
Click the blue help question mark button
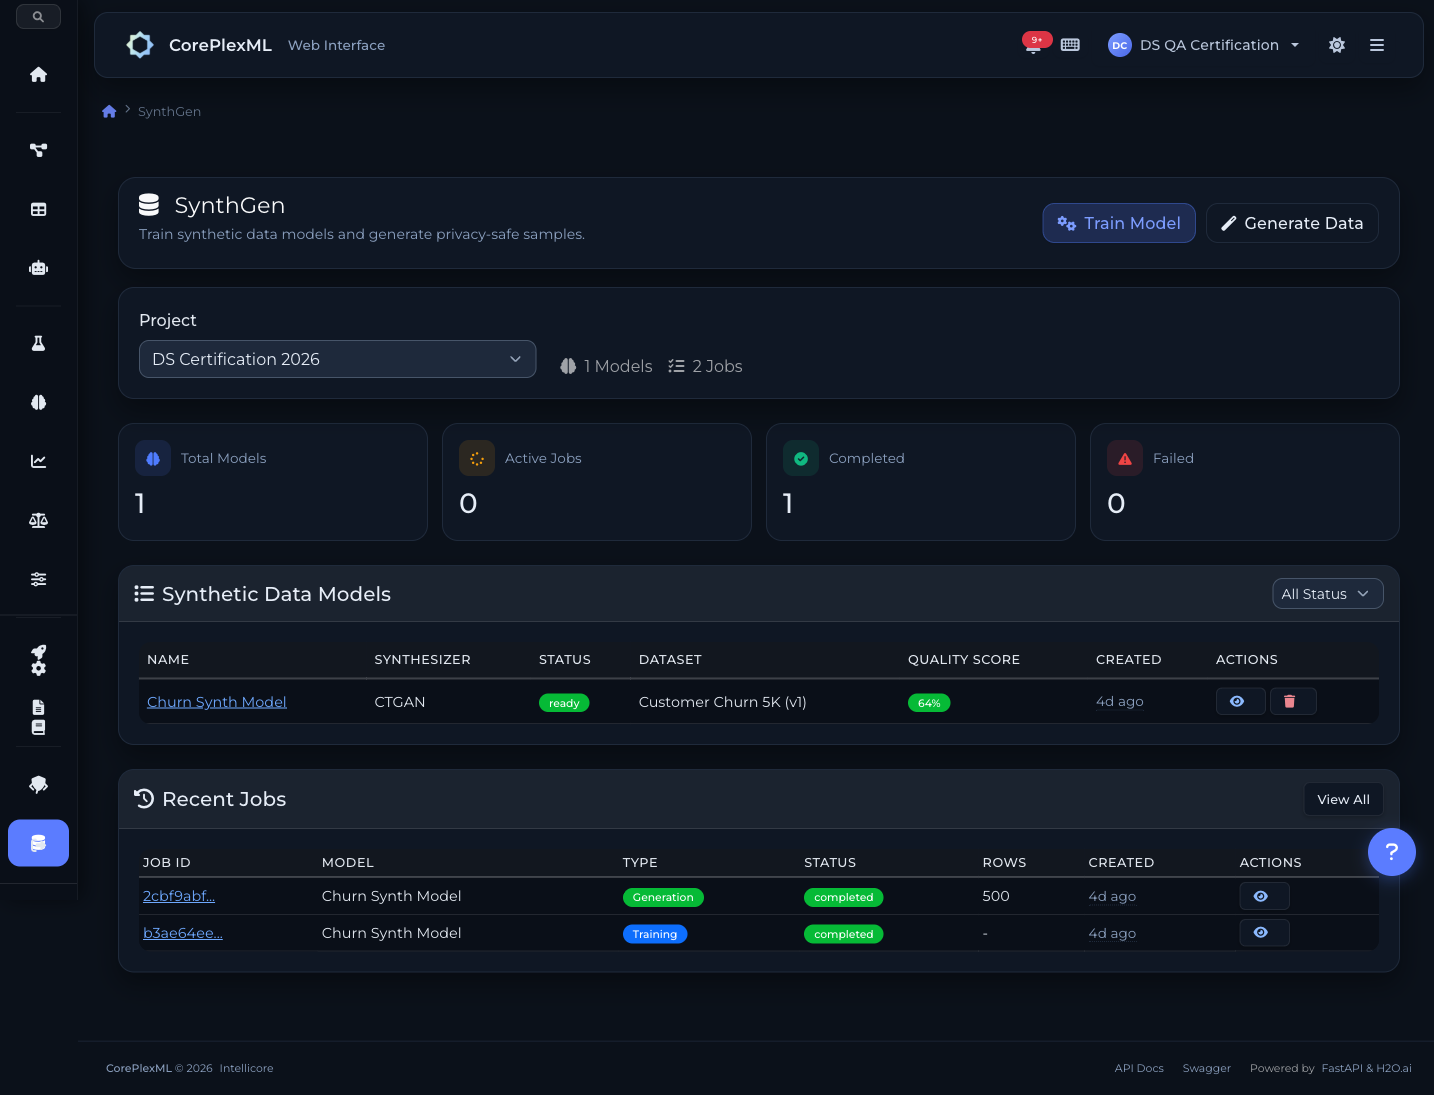click(x=1391, y=852)
